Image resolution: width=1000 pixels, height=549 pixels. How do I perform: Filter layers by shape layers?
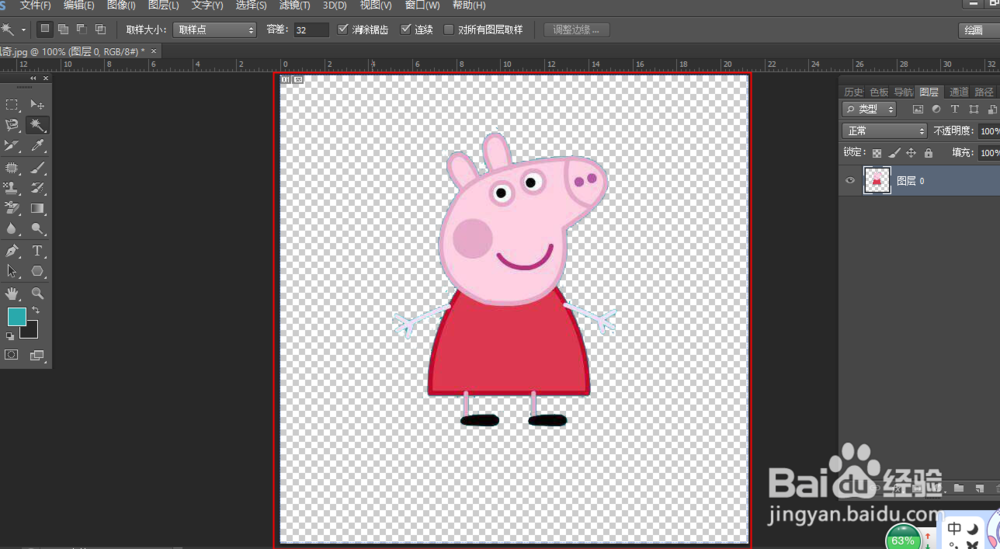click(973, 109)
